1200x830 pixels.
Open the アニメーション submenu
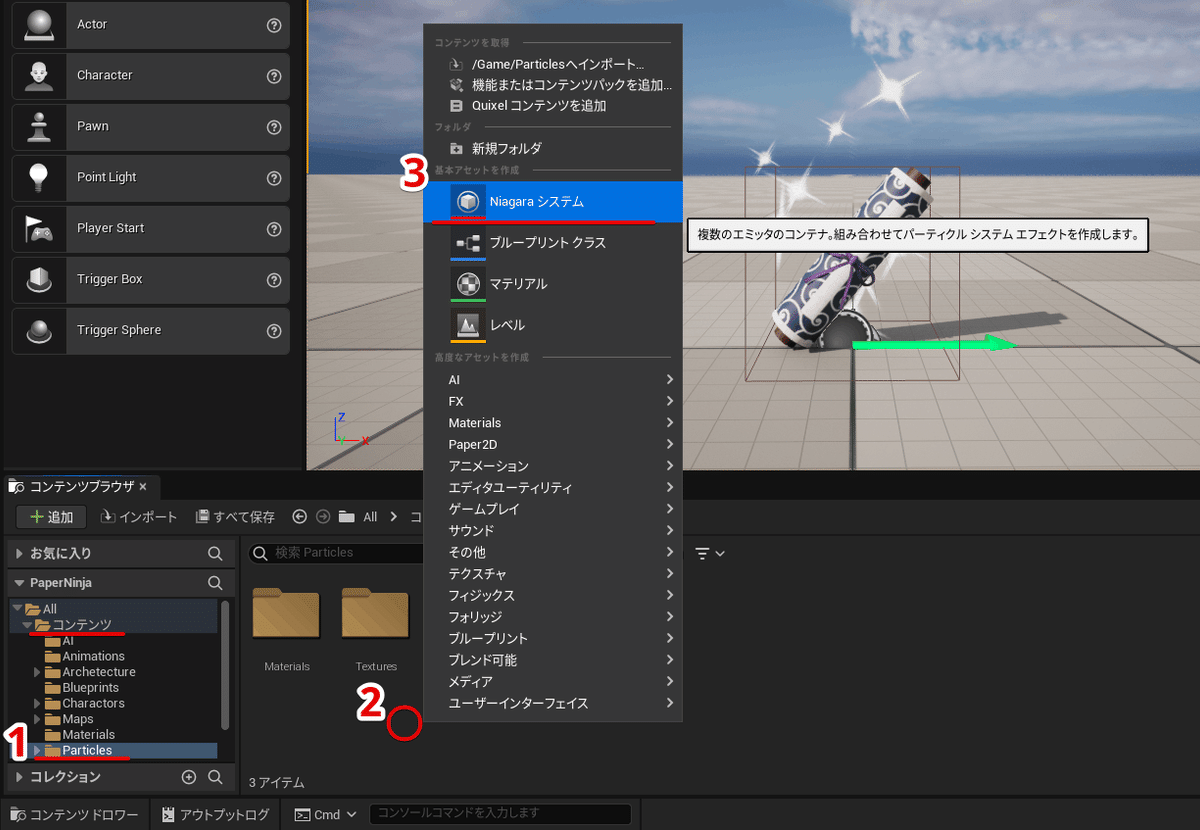pyautogui.click(x=553, y=466)
